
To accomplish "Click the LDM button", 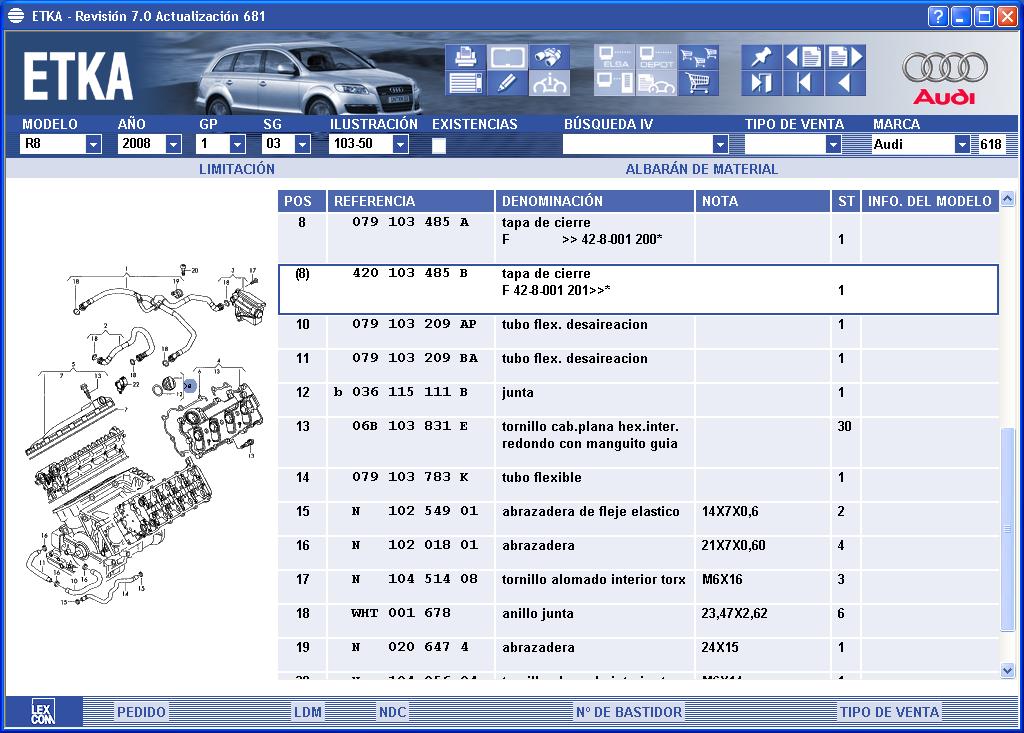I will 308,712.
